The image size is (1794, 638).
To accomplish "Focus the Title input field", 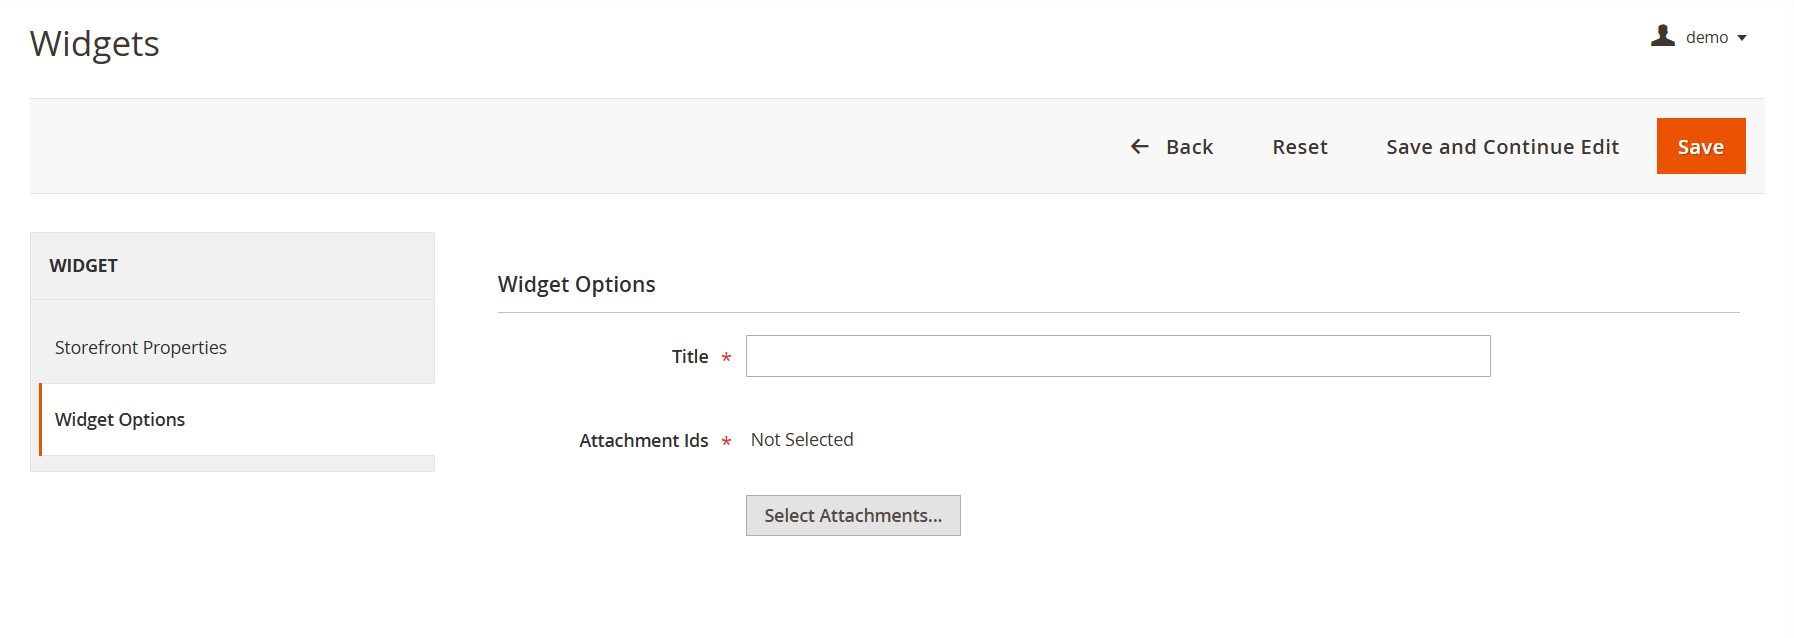I will [1117, 356].
